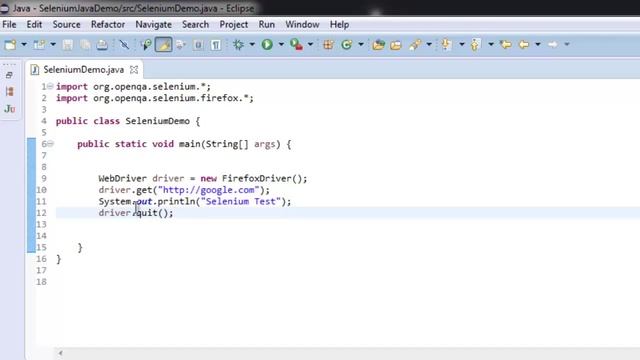Select the SeleniumDemo.java editor tab
The height and width of the screenshot is (360, 640).
(83, 70)
